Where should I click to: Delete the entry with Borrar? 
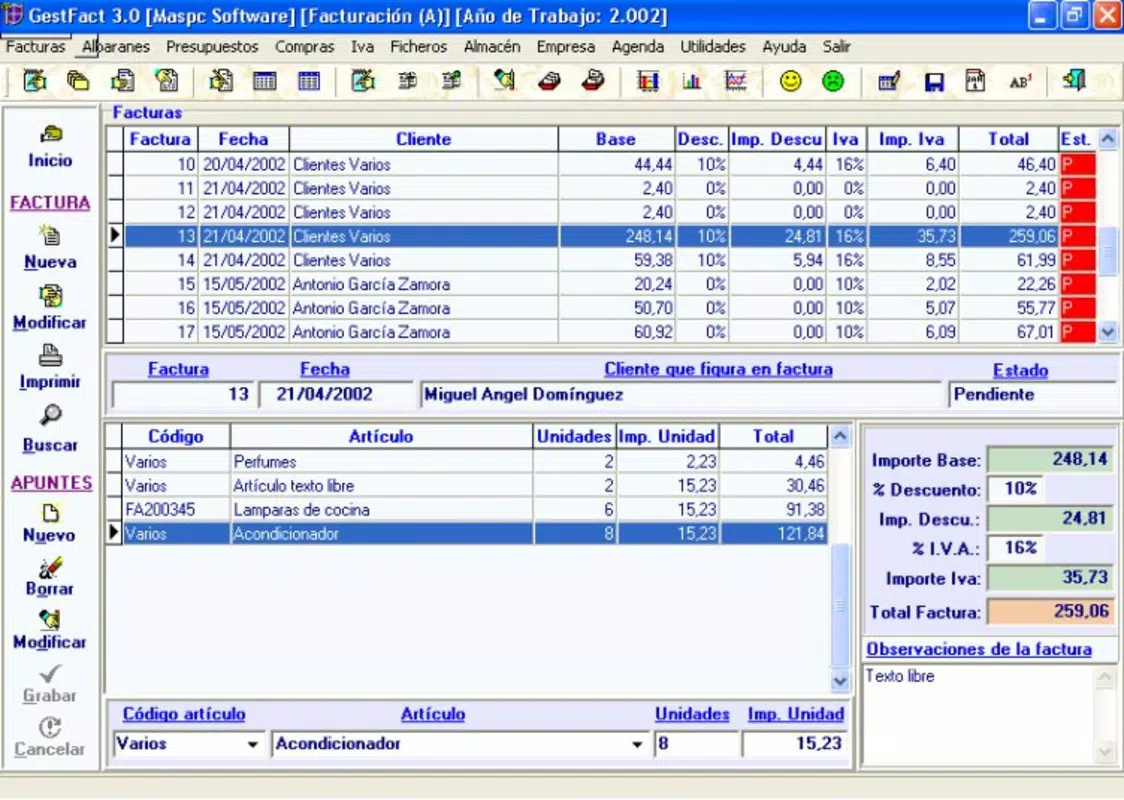pos(50,577)
